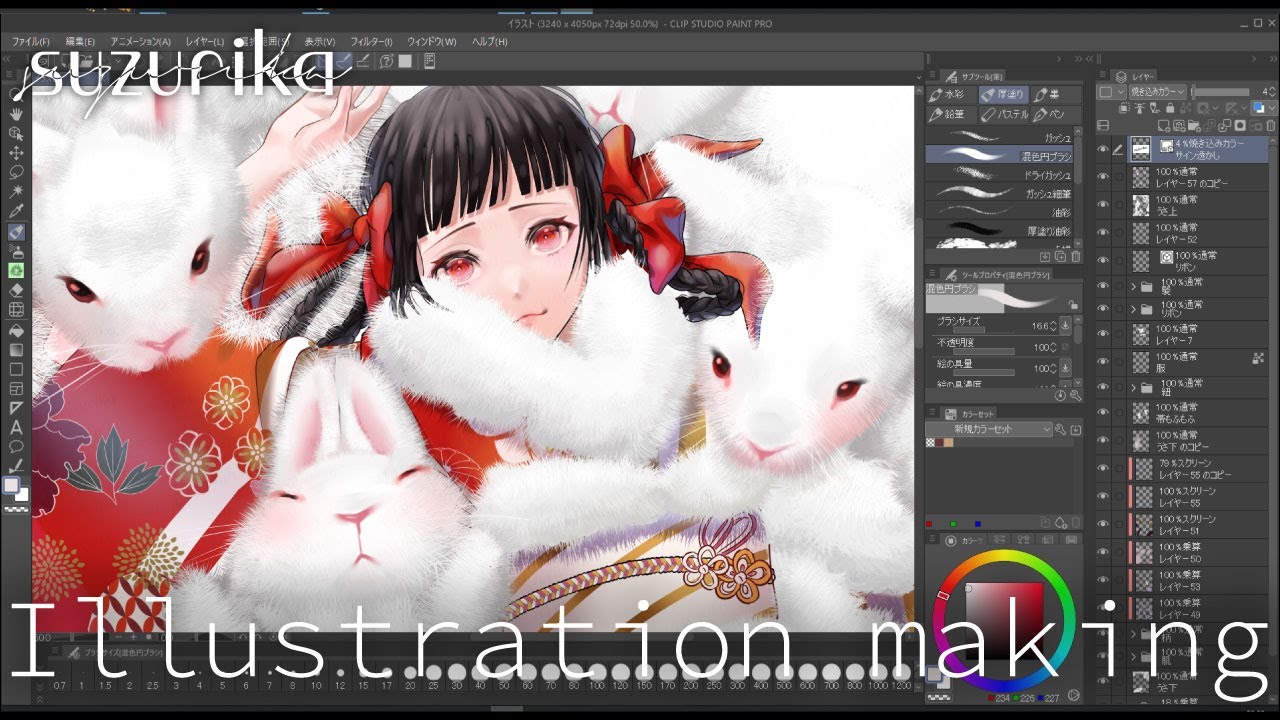Hide the 帯もふもふ layer

[x=1103, y=412]
